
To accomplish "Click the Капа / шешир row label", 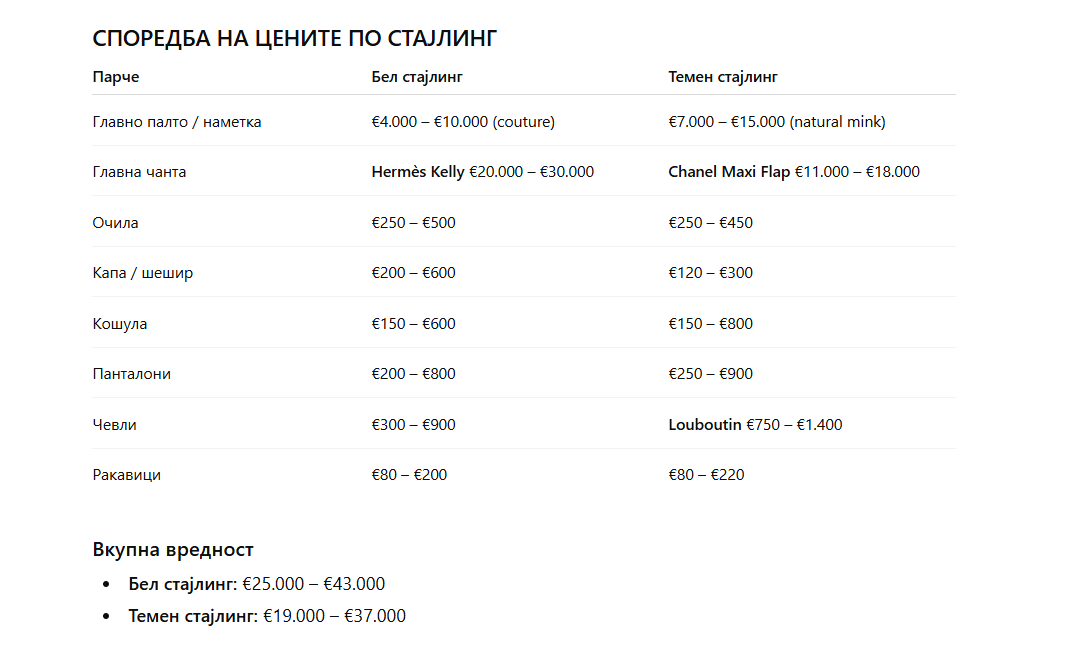I will click(143, 273).
